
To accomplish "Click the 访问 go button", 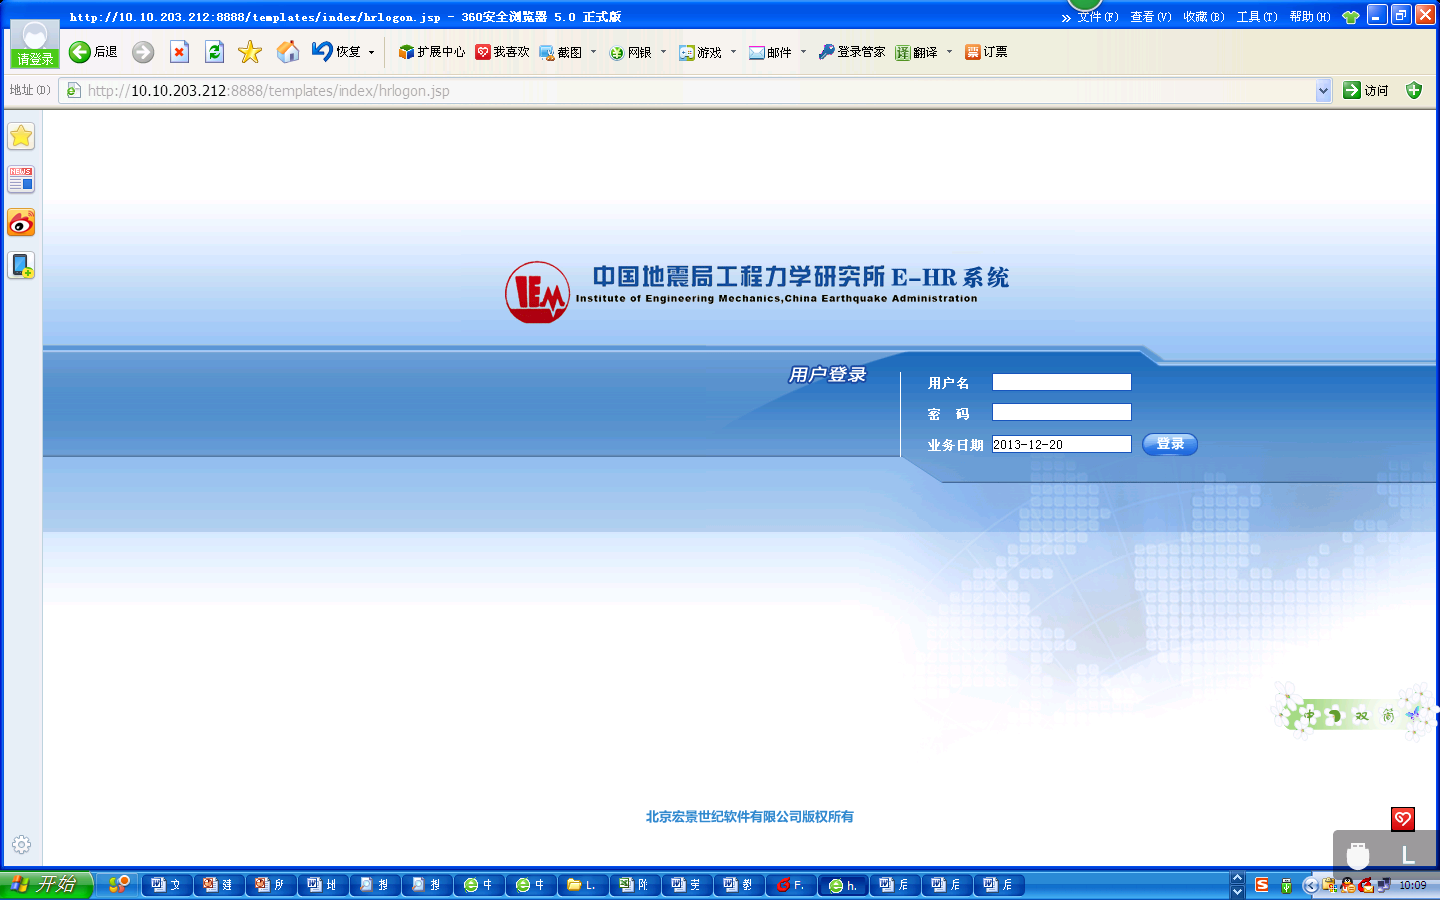I will [x=1366, y=91].
